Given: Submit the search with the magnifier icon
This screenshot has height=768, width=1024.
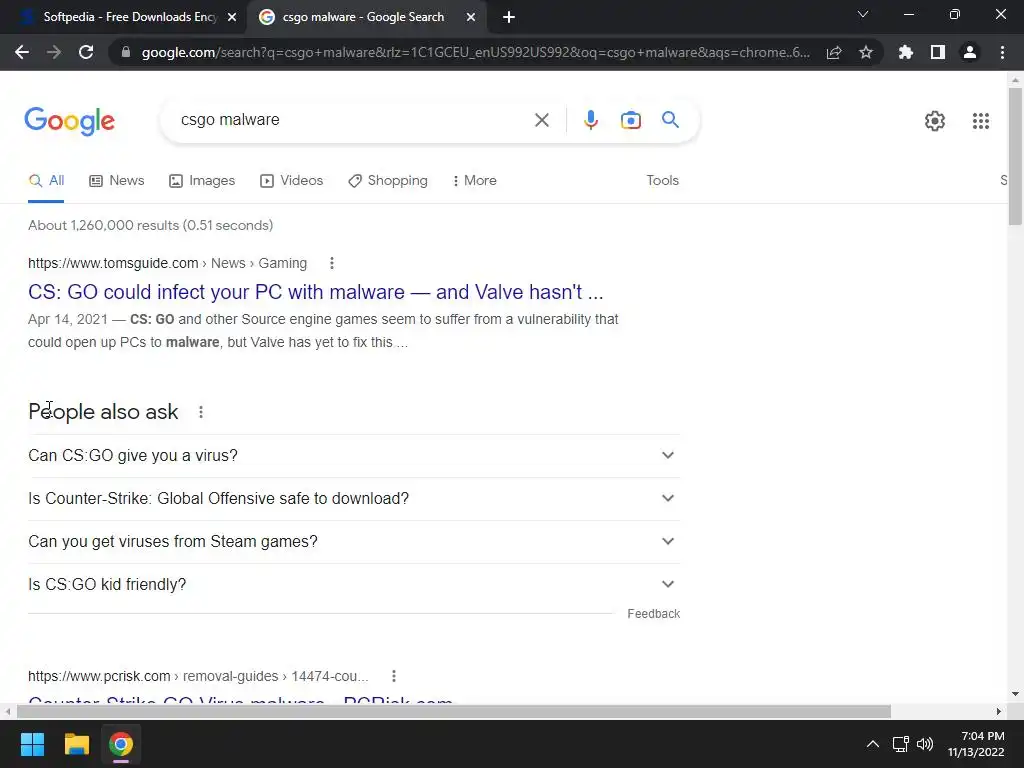Looking at the screenshot, I should (670, 120).
